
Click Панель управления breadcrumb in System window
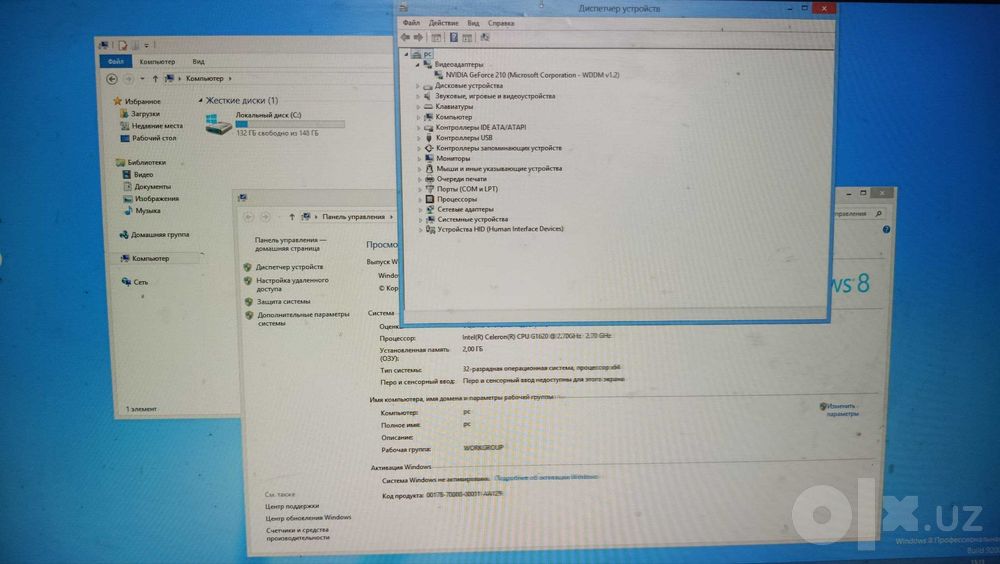(x=353, y=217)
